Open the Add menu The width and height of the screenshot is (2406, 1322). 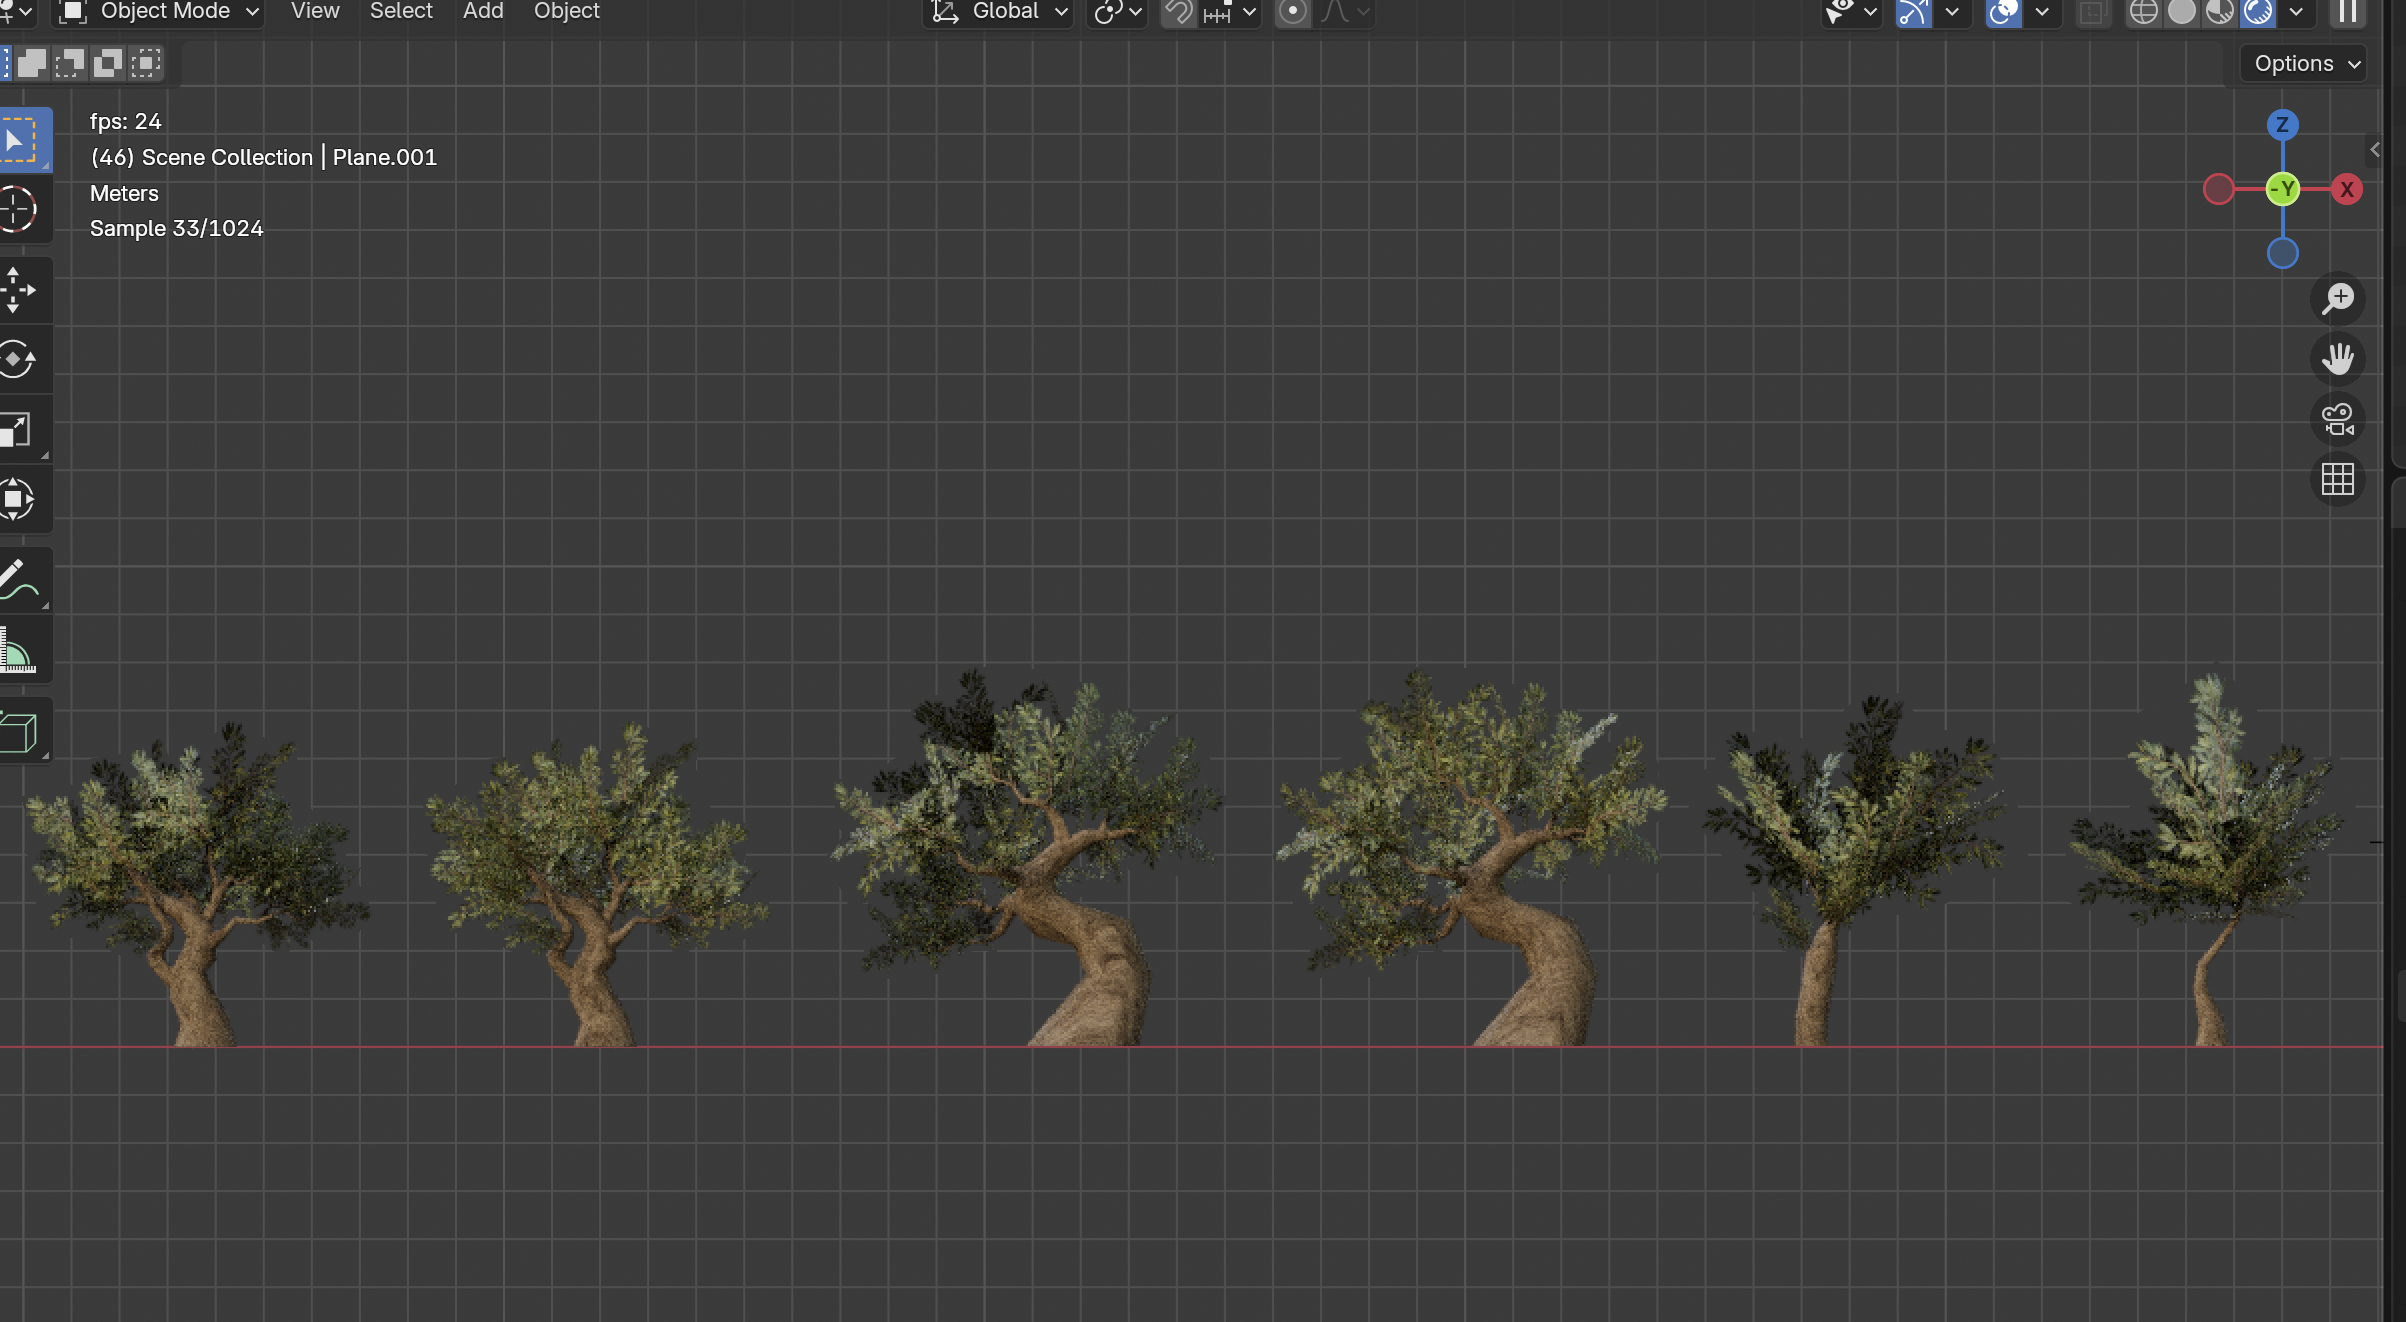click(x=483, y=12)
